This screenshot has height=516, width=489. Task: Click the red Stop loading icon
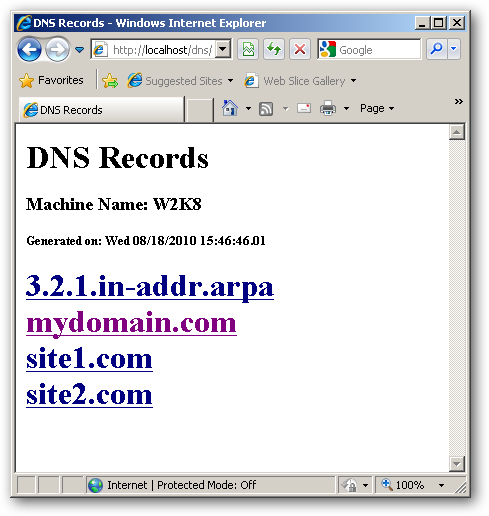pos(300,50)
